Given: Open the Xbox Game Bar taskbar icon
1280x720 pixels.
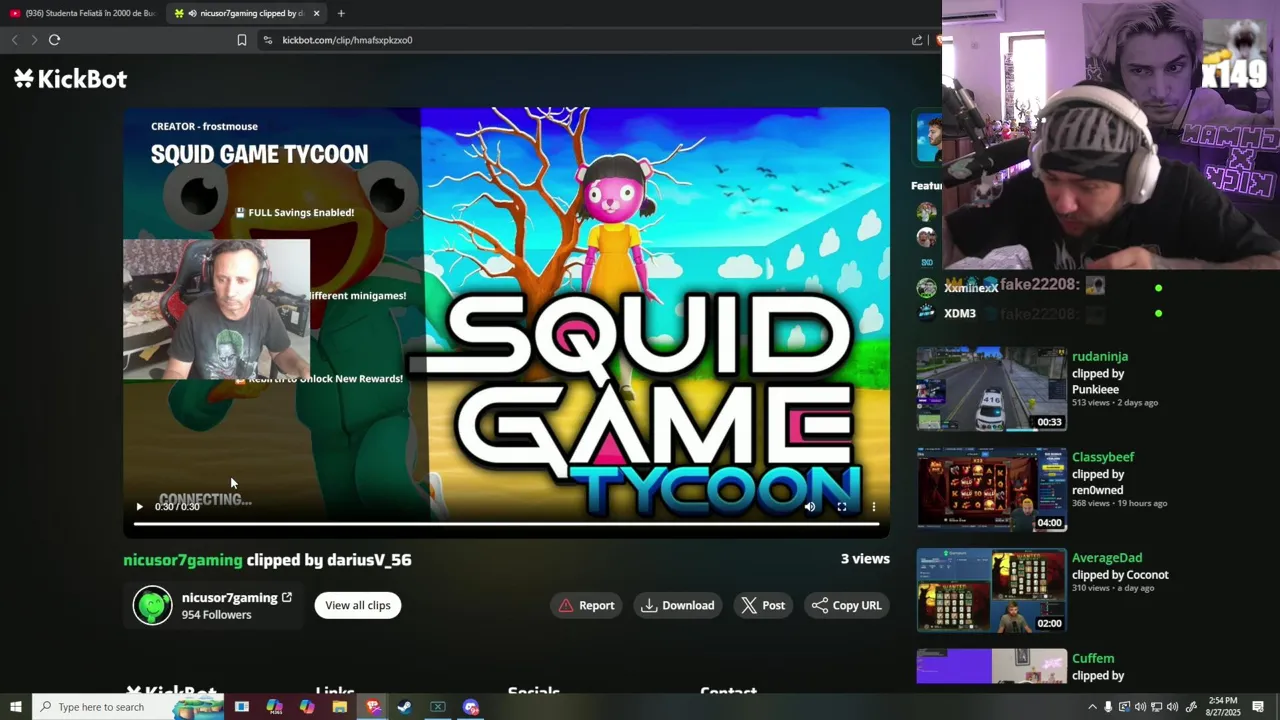Looking at the screenshot, I should [x=438, y=707].
